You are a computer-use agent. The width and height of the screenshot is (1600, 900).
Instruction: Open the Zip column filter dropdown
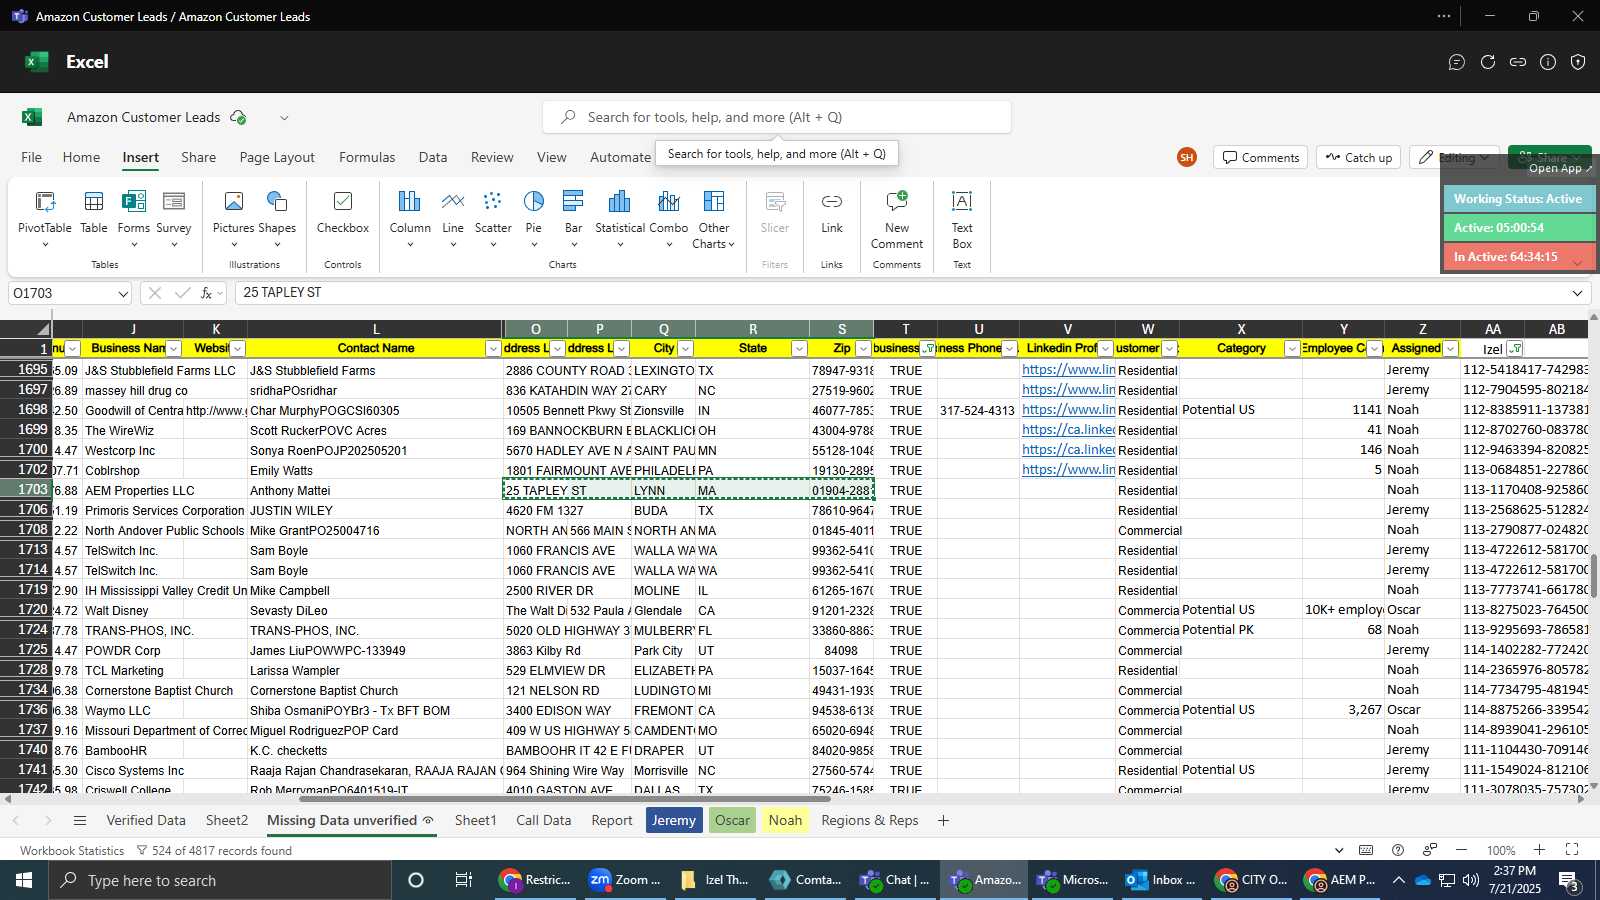[863, 349]
